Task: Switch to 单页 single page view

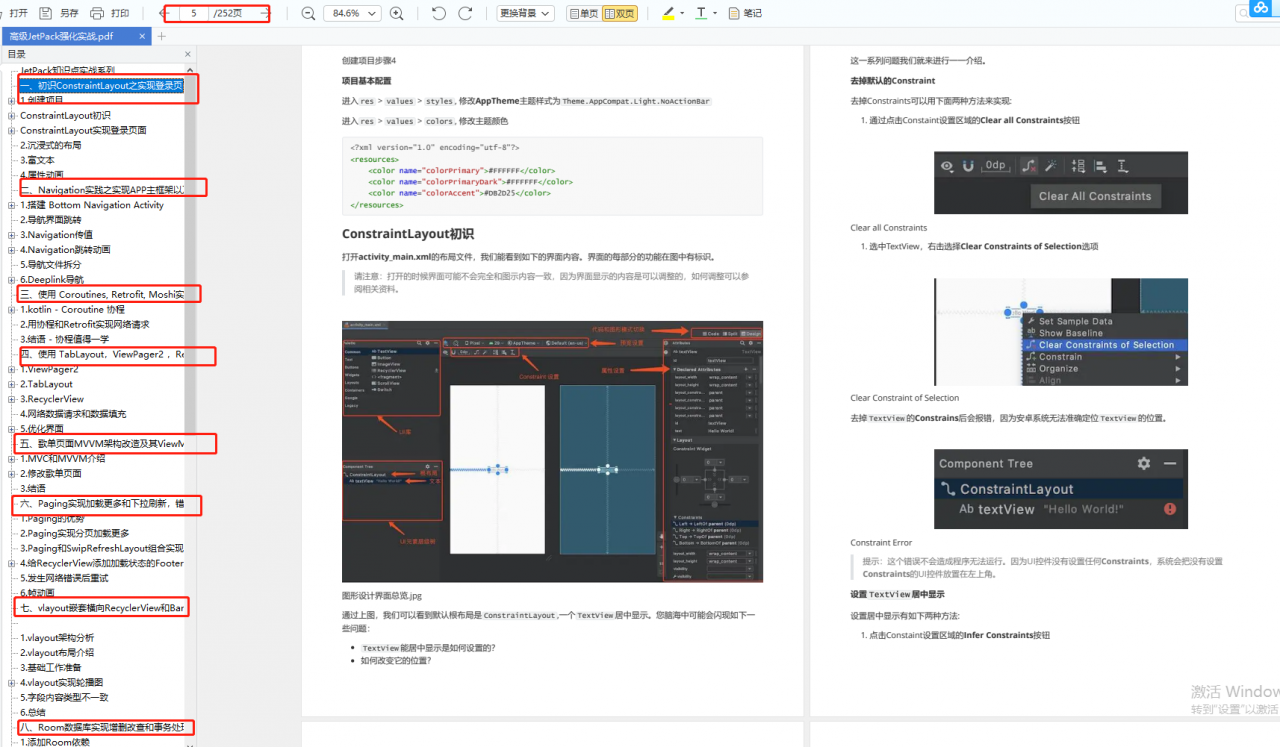Action: tap(583, 13)
